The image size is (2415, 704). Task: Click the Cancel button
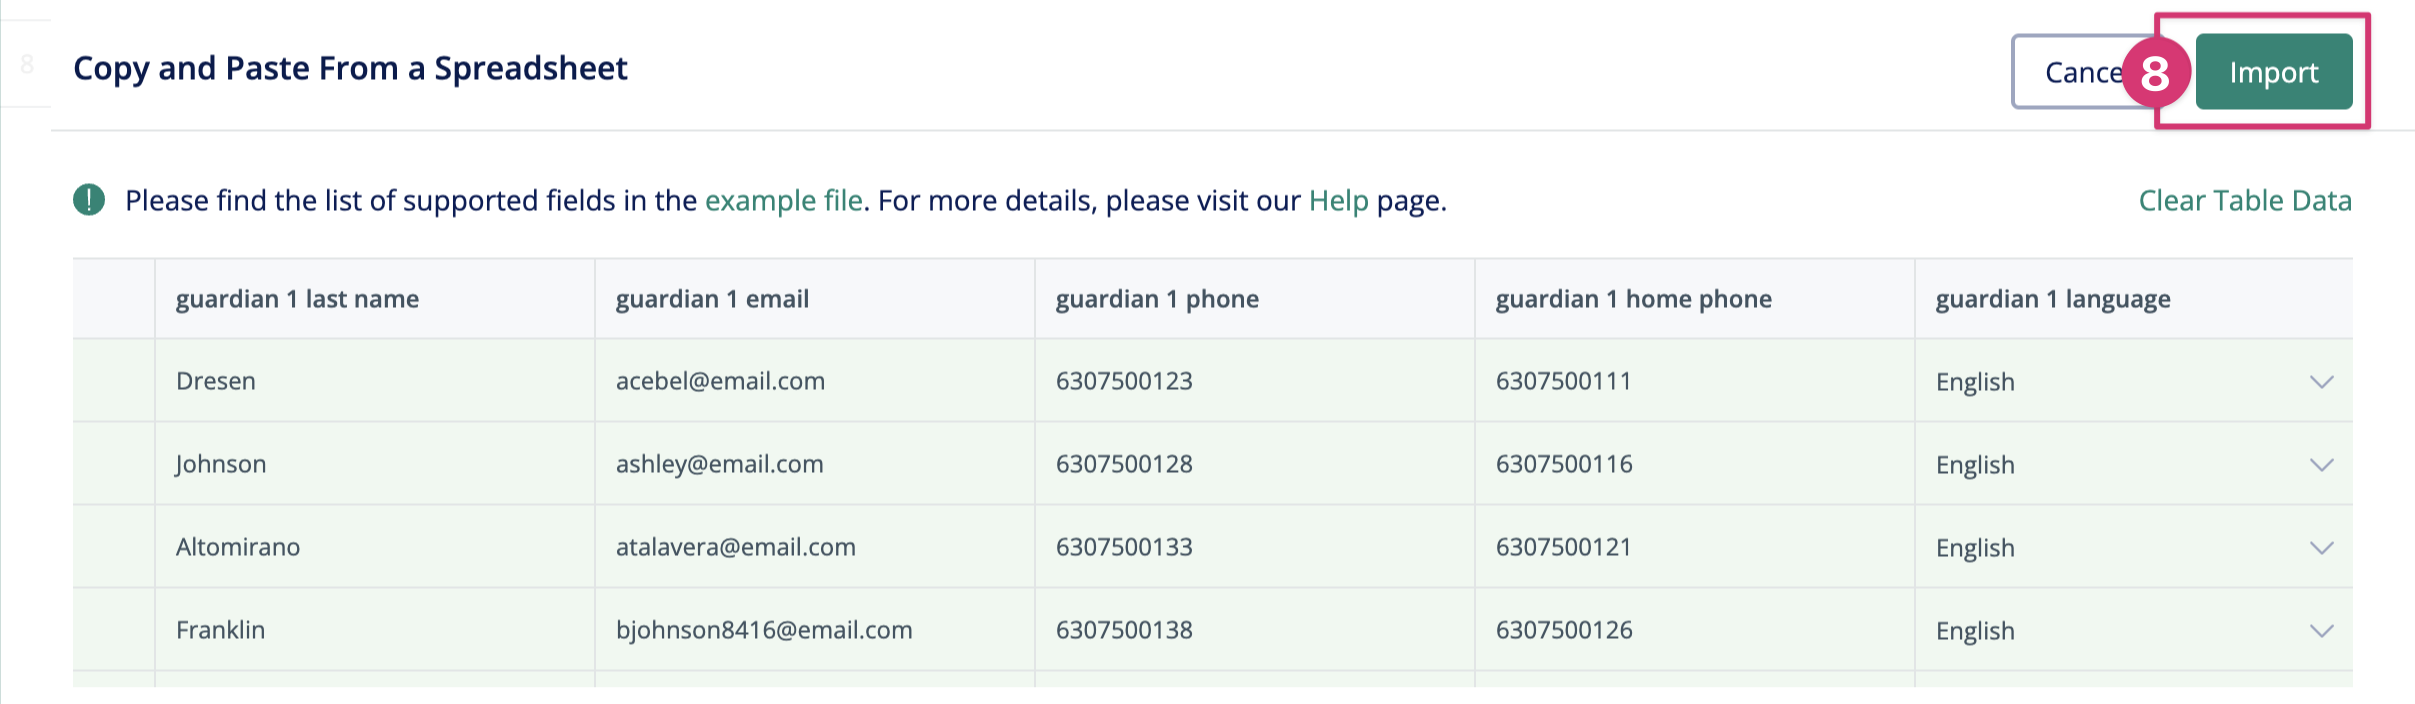pos(2070,72)
